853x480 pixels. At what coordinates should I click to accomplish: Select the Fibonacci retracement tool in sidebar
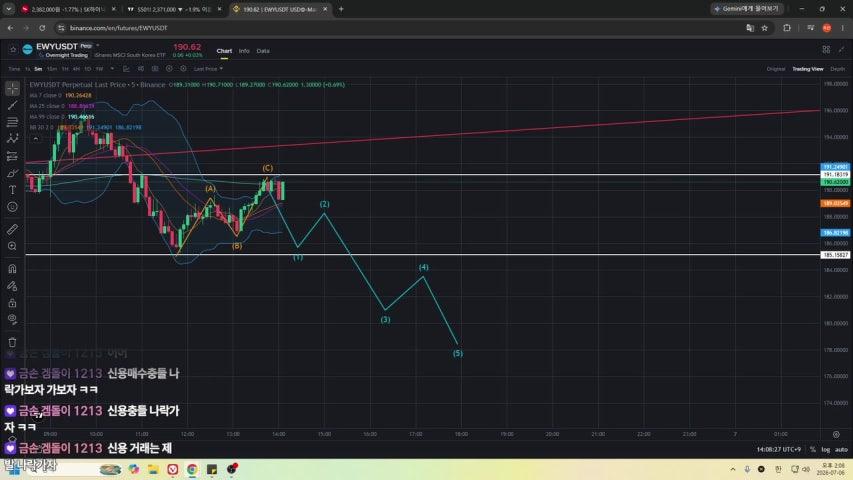(12, 122)
